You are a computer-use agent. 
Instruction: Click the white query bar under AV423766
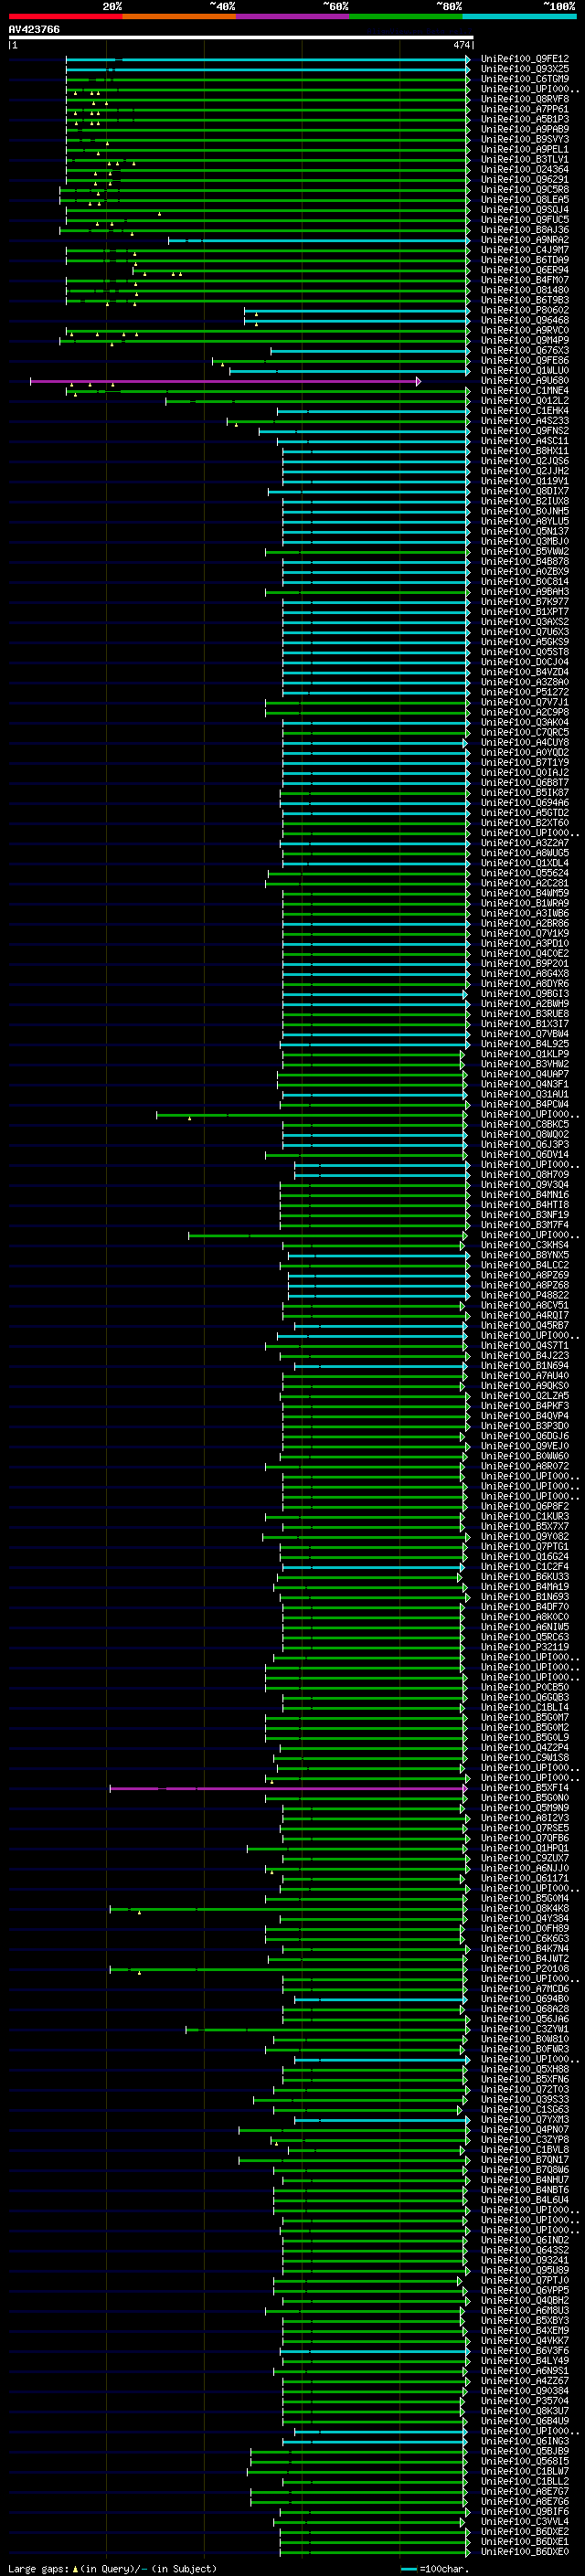pyautogui.click(x=241, y=38)
